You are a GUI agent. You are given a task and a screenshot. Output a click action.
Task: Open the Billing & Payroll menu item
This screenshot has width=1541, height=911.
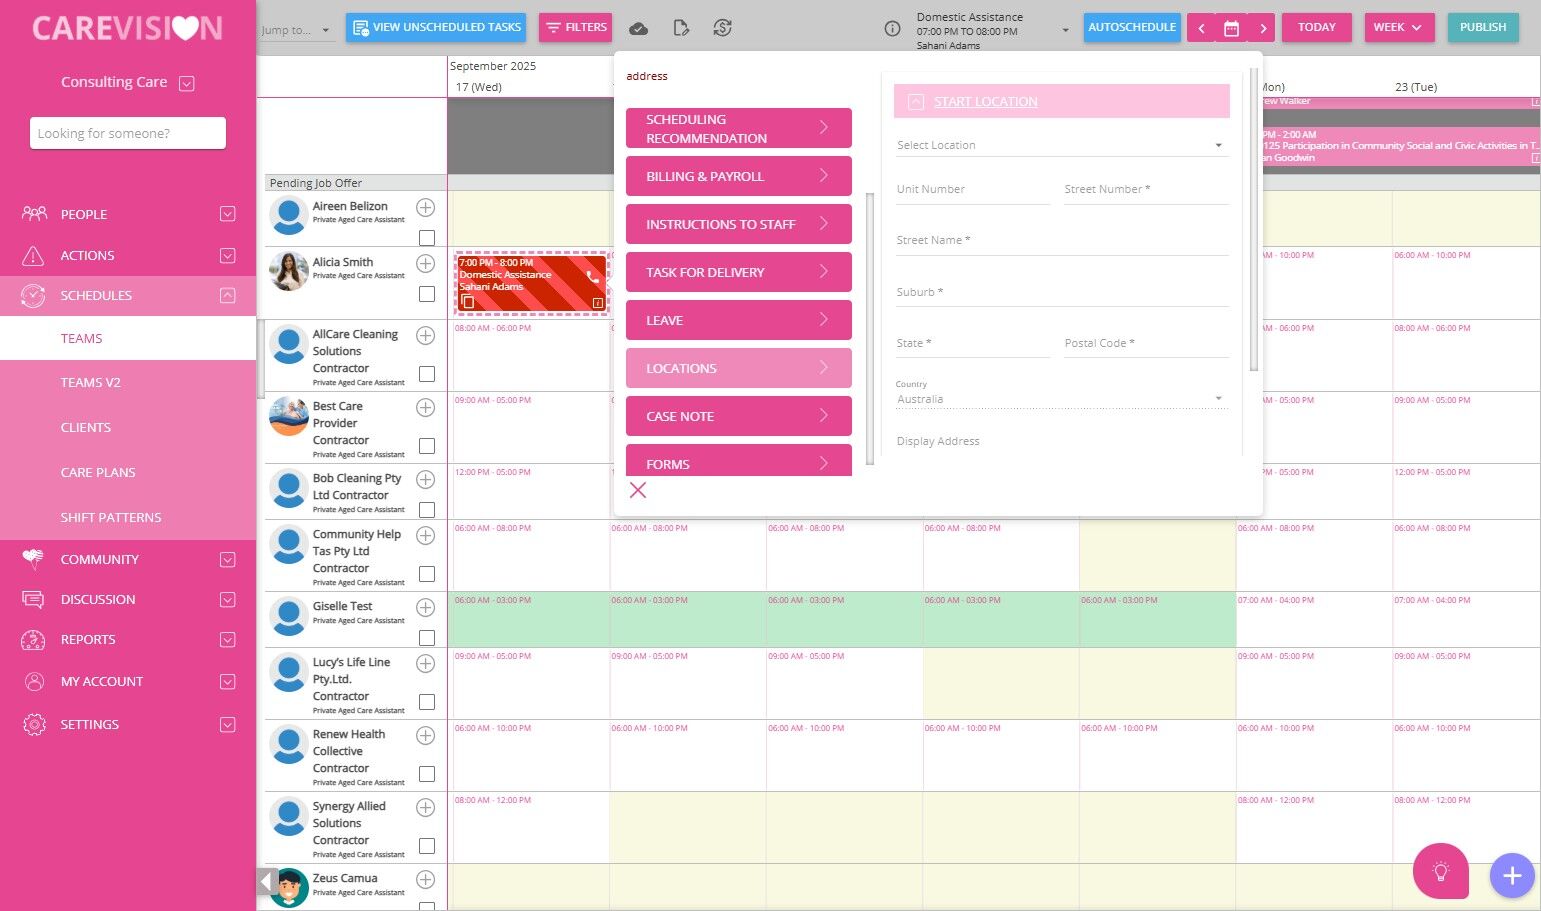739,176
